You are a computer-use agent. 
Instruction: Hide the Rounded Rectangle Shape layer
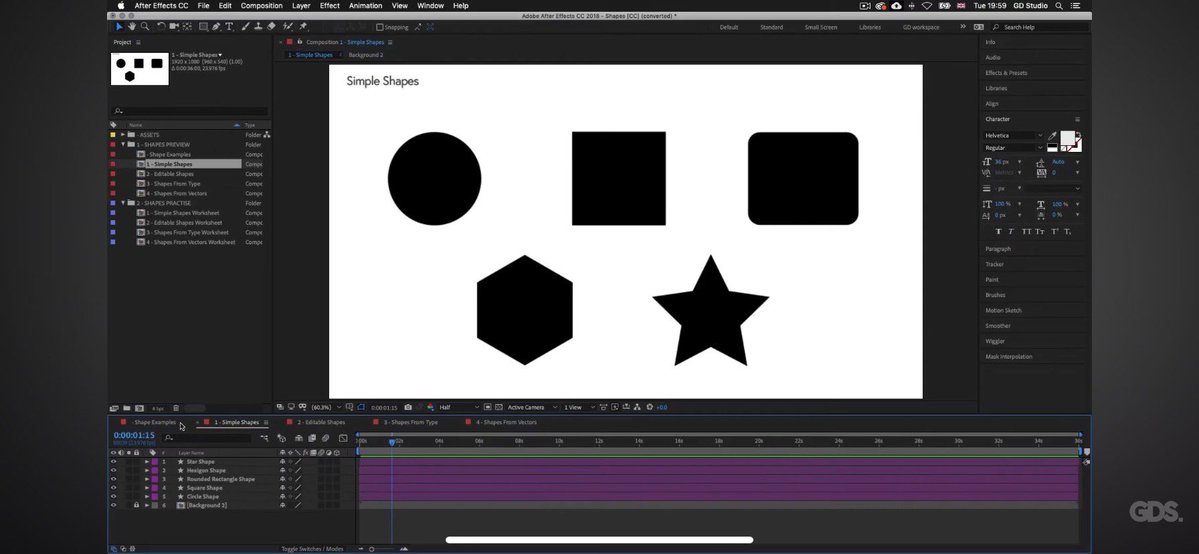tap(113, 479)
